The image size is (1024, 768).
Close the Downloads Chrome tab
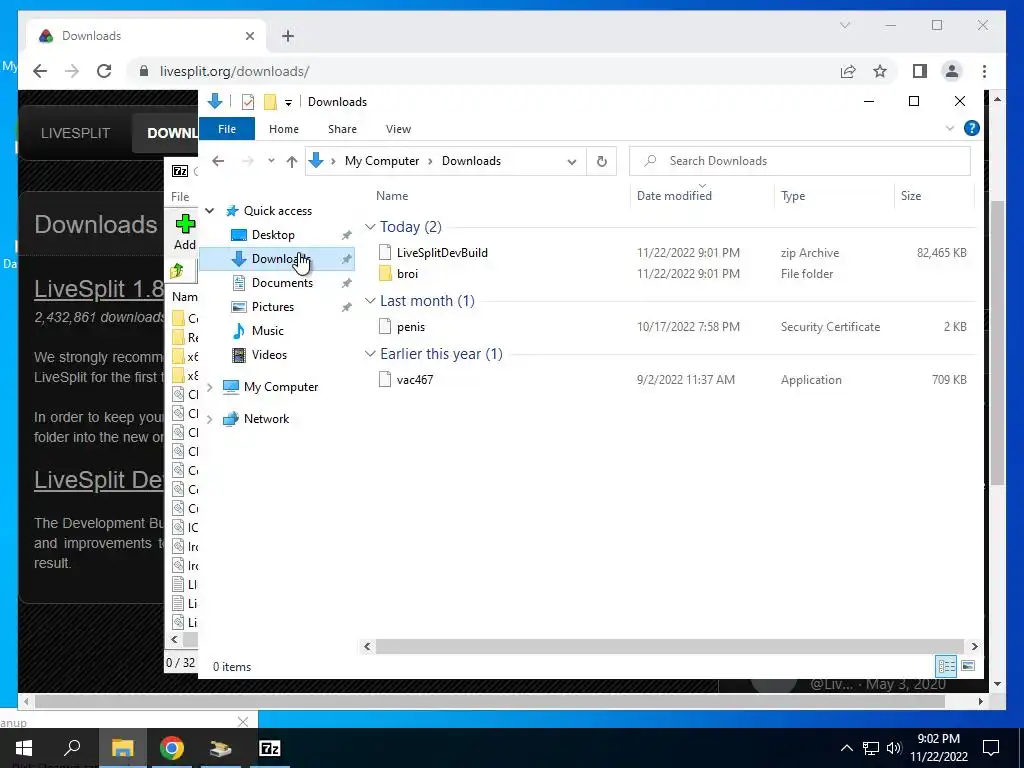[249, 36]
